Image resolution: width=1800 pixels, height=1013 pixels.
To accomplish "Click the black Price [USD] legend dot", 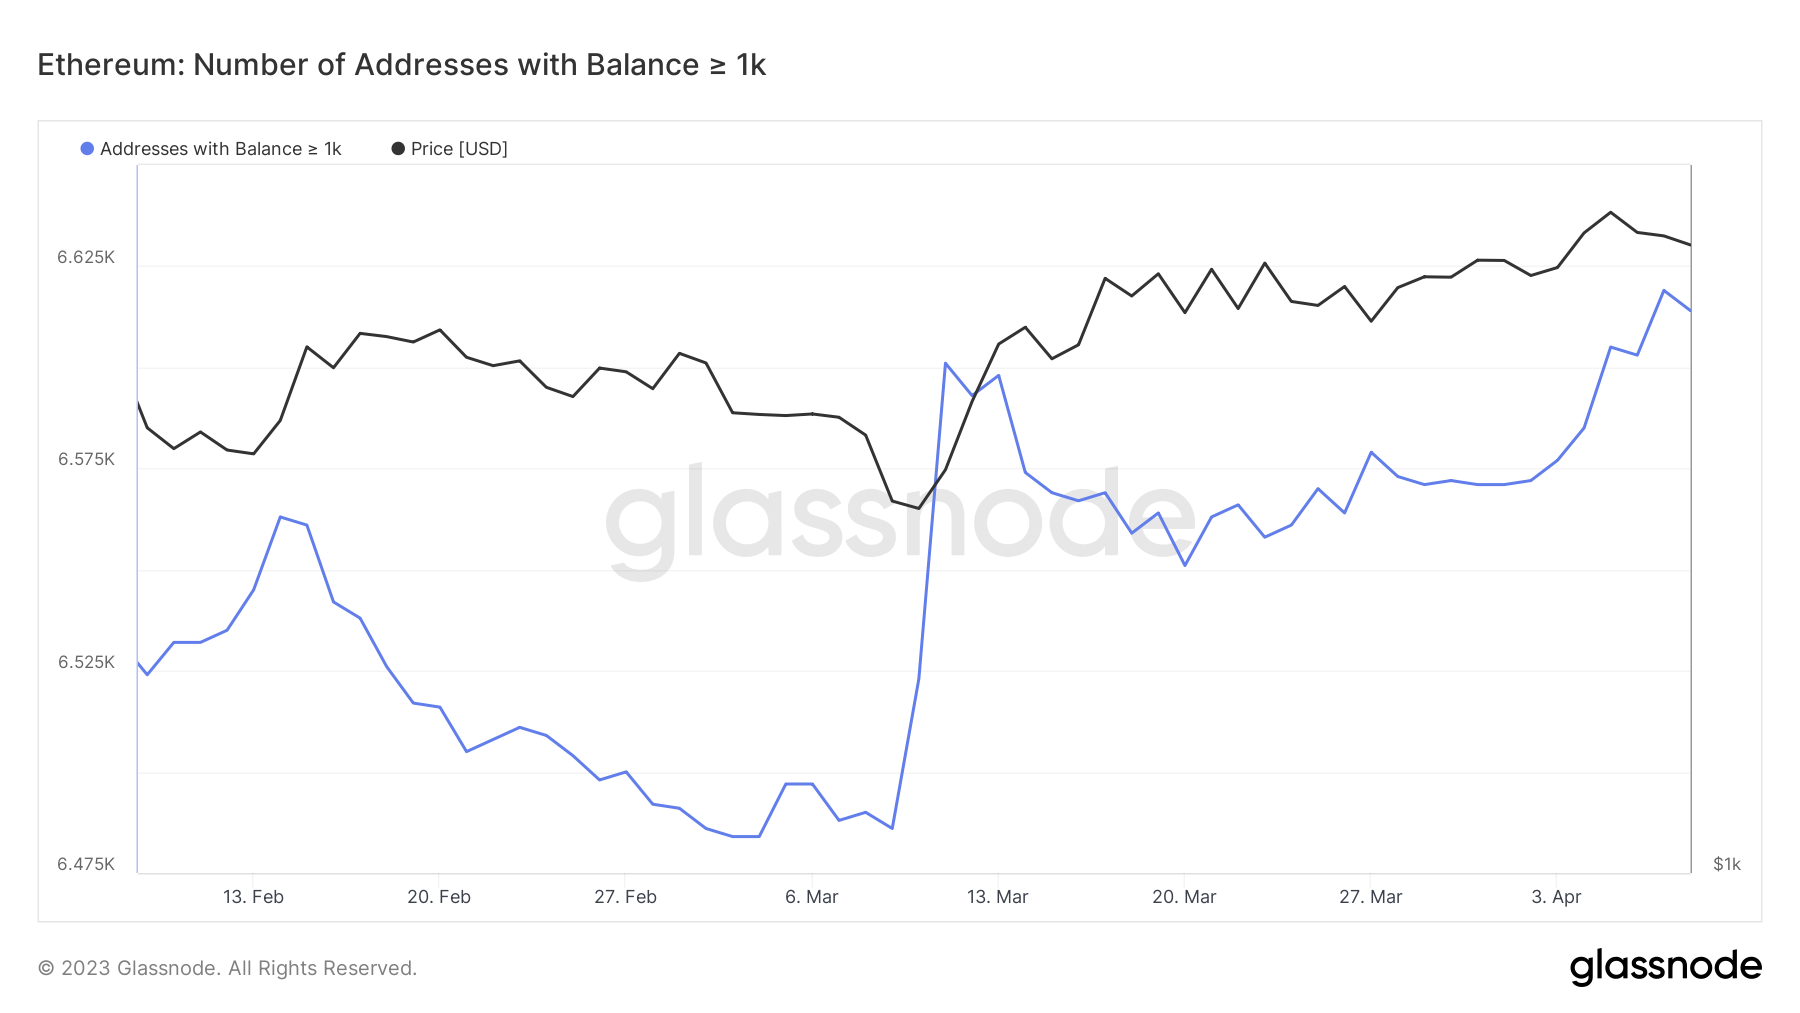I will (x=398, y=149).
